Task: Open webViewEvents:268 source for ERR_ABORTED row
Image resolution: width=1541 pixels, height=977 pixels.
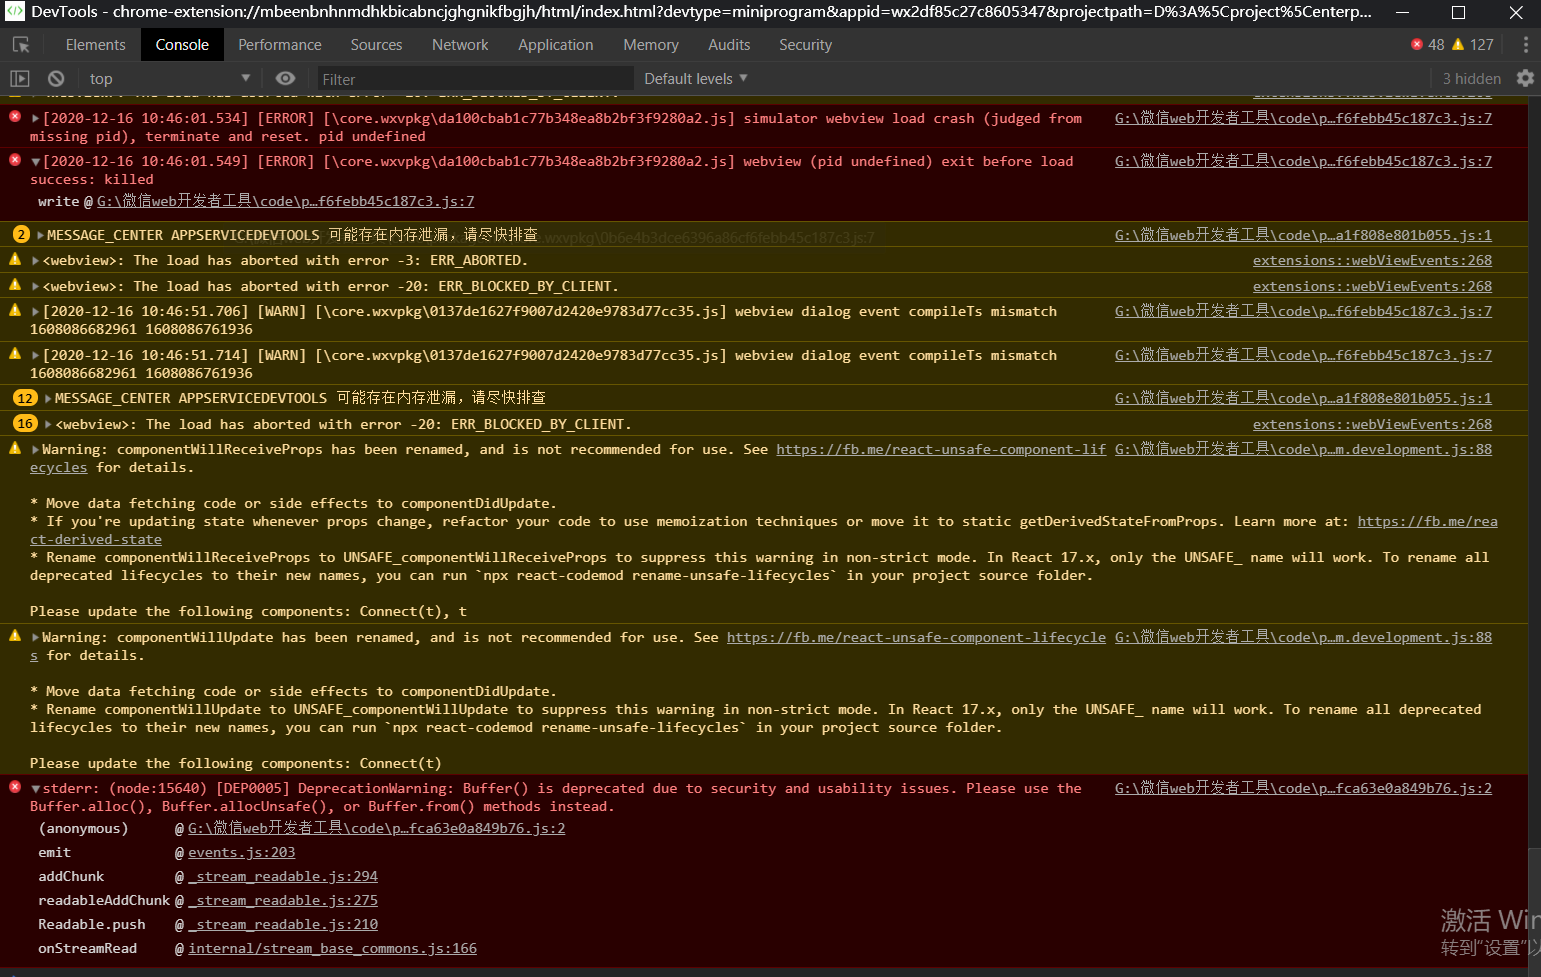Action: point(1372,260)
